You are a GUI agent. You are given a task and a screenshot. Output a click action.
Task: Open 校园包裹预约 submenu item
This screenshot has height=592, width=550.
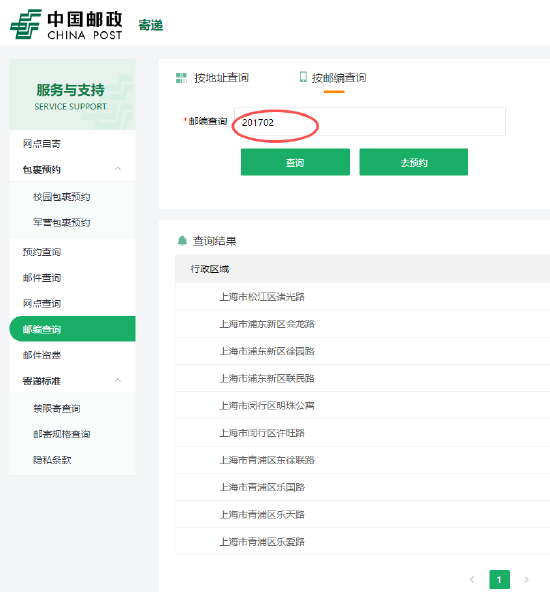tap(62, 197)
